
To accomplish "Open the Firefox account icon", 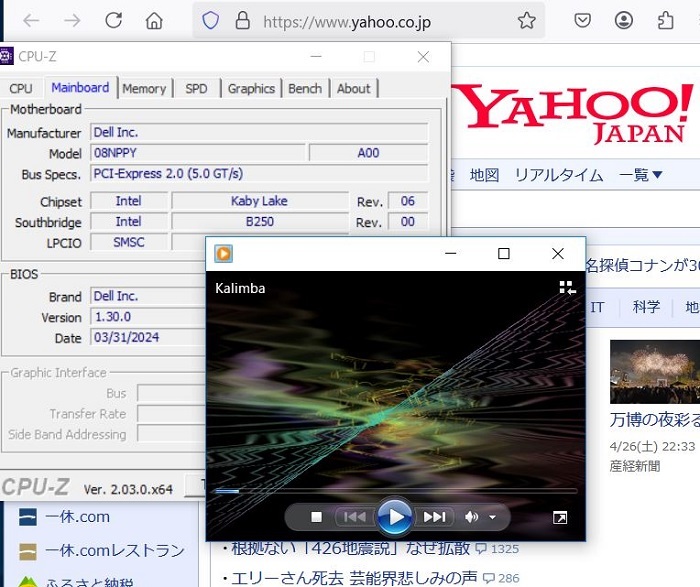I will coord(624,21).
